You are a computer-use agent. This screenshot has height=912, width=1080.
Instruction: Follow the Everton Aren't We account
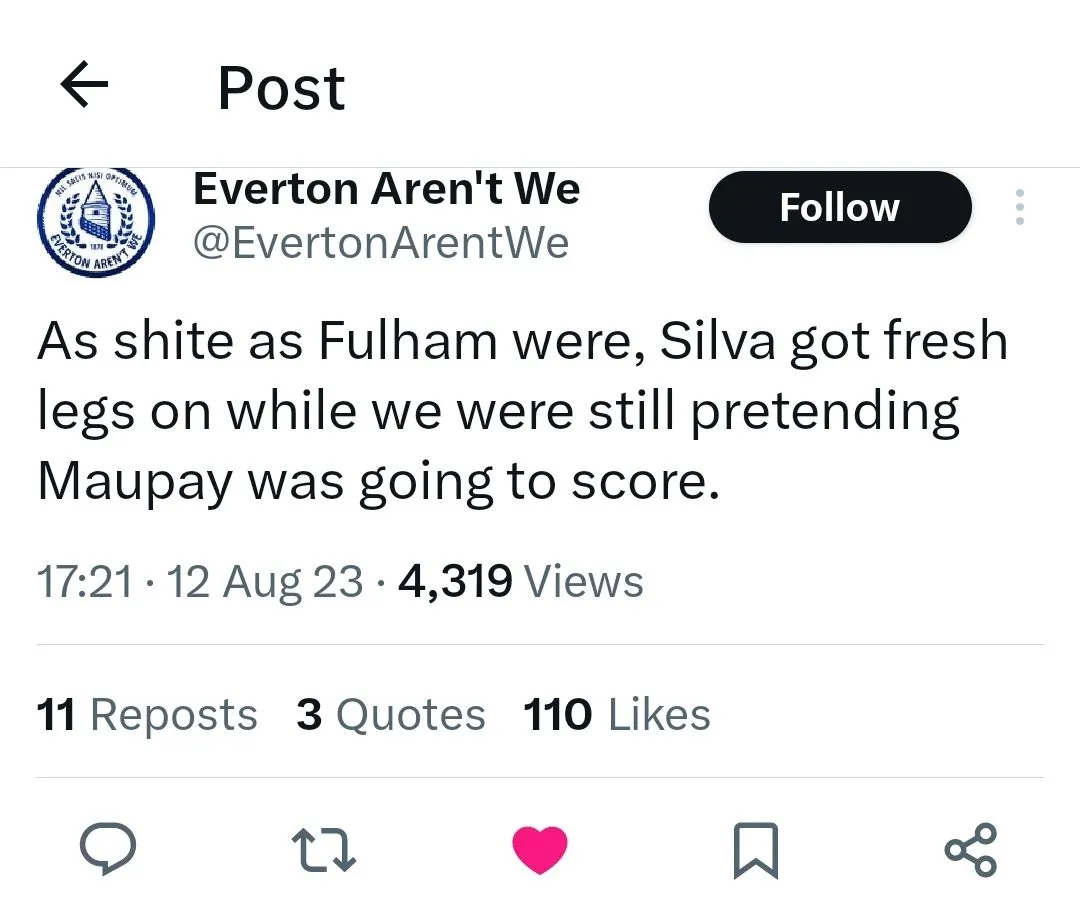click(839, 207)
